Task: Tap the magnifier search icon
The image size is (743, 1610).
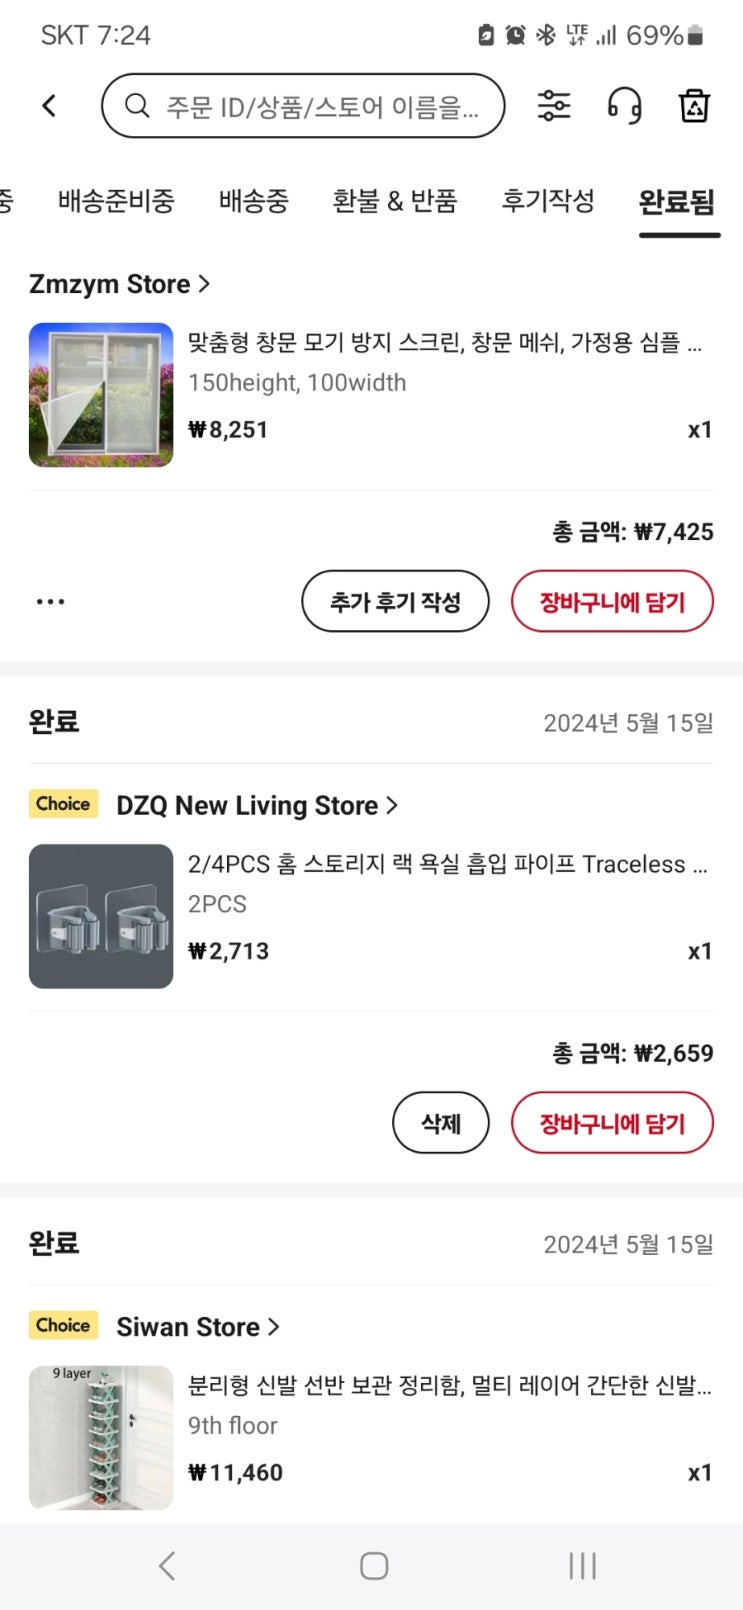Action: tap(137, 105)
